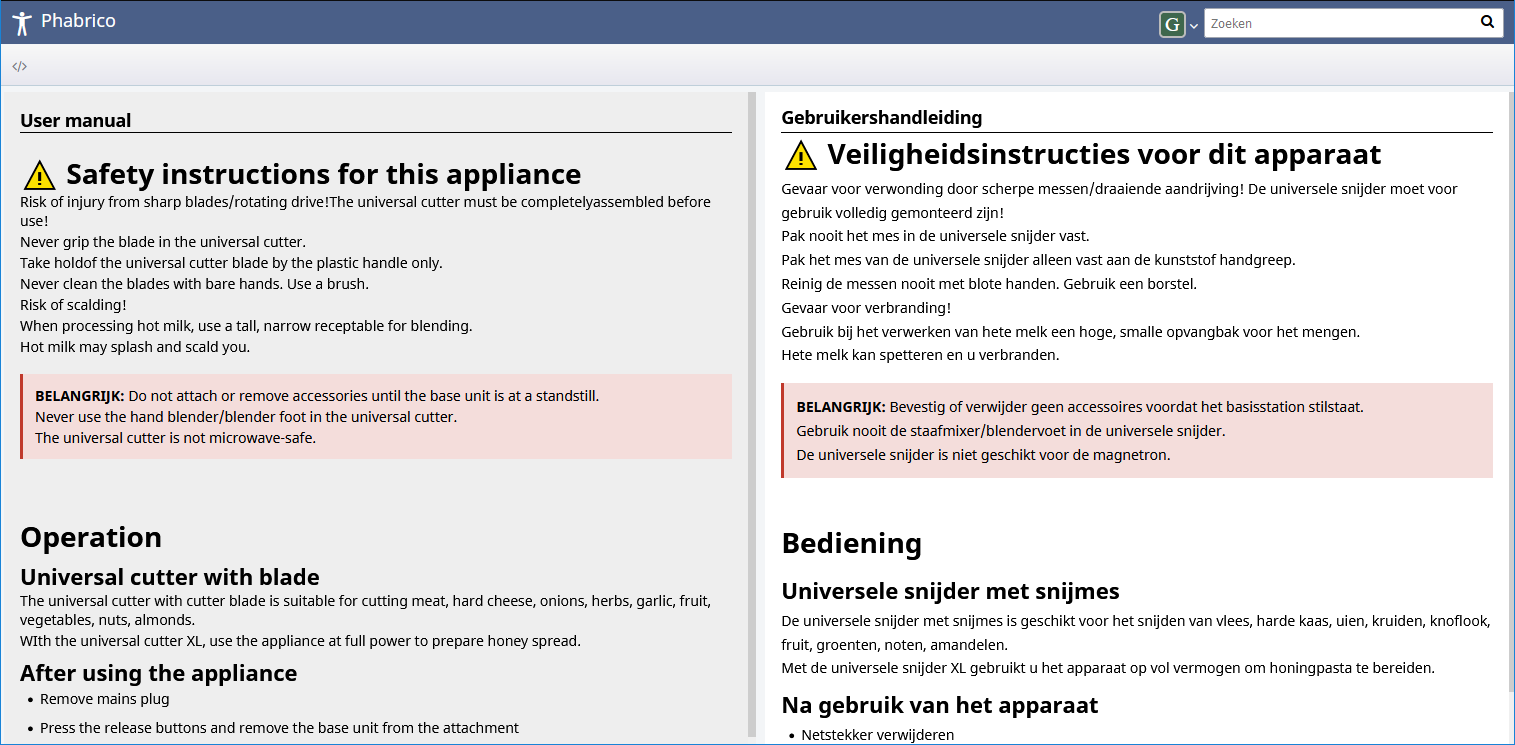1515x745 pixels.
Task: Click heading 'Na gebruik van het apparaat'
Action: coord(940,705)
